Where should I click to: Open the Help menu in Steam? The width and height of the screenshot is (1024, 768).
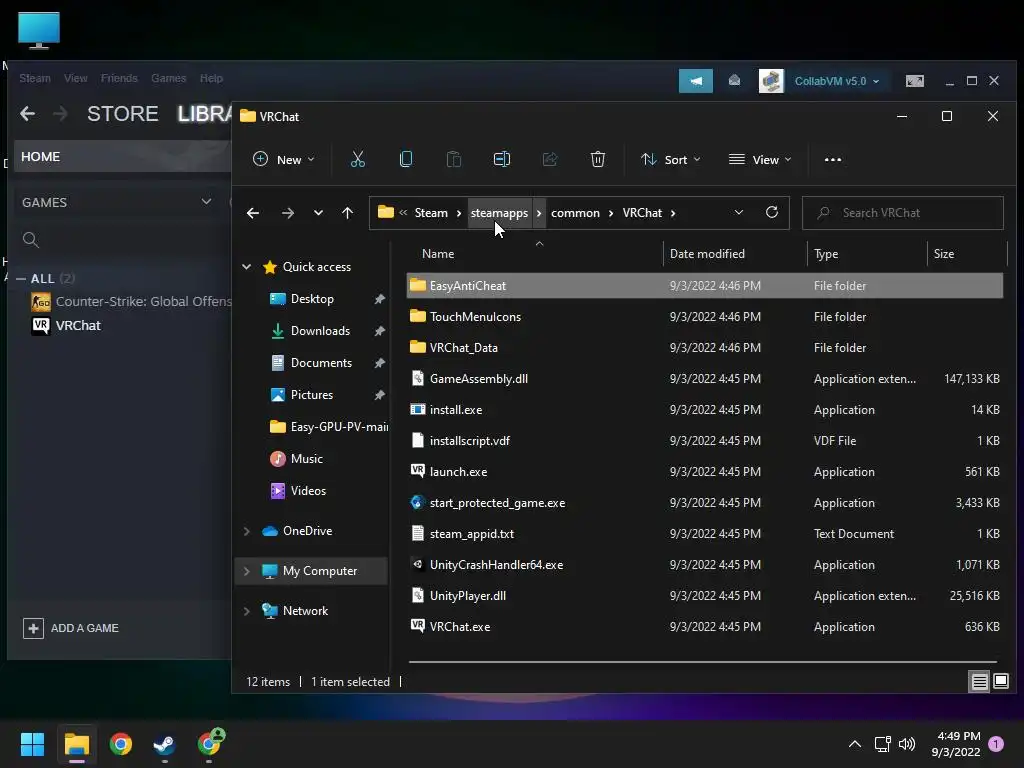point(211,78)
